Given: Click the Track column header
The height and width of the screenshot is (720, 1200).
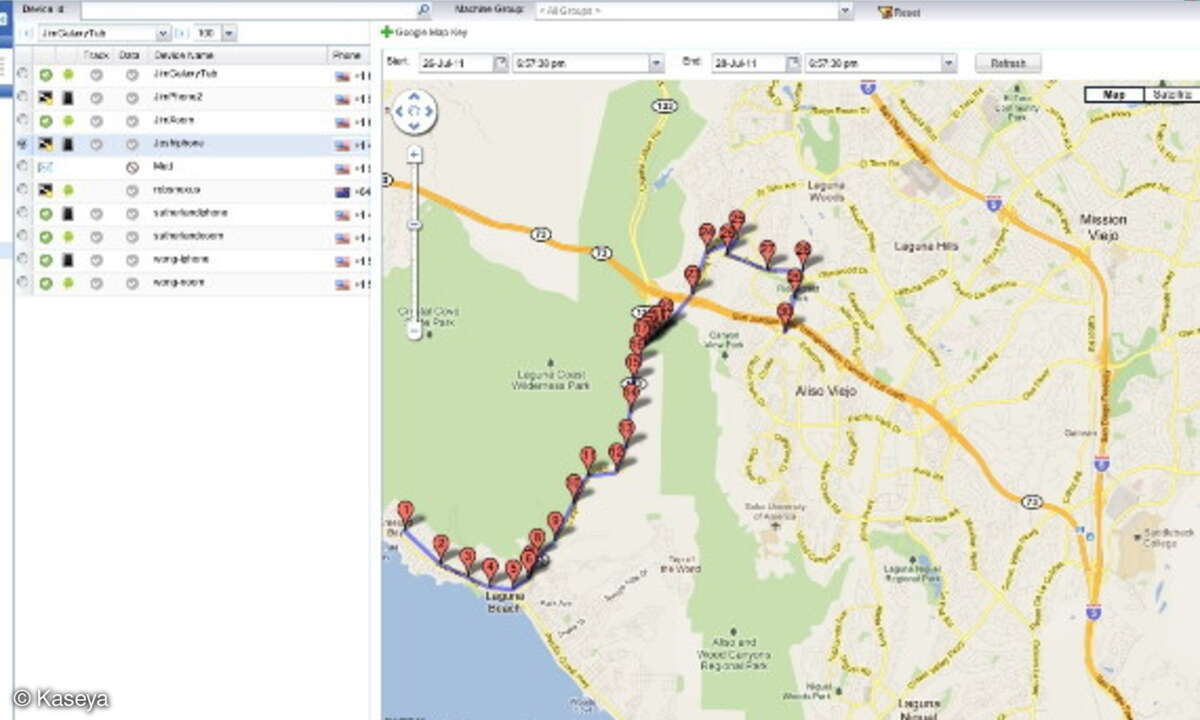Looking at the screenshot, I should pyautogui.click(x=96, y=55).
